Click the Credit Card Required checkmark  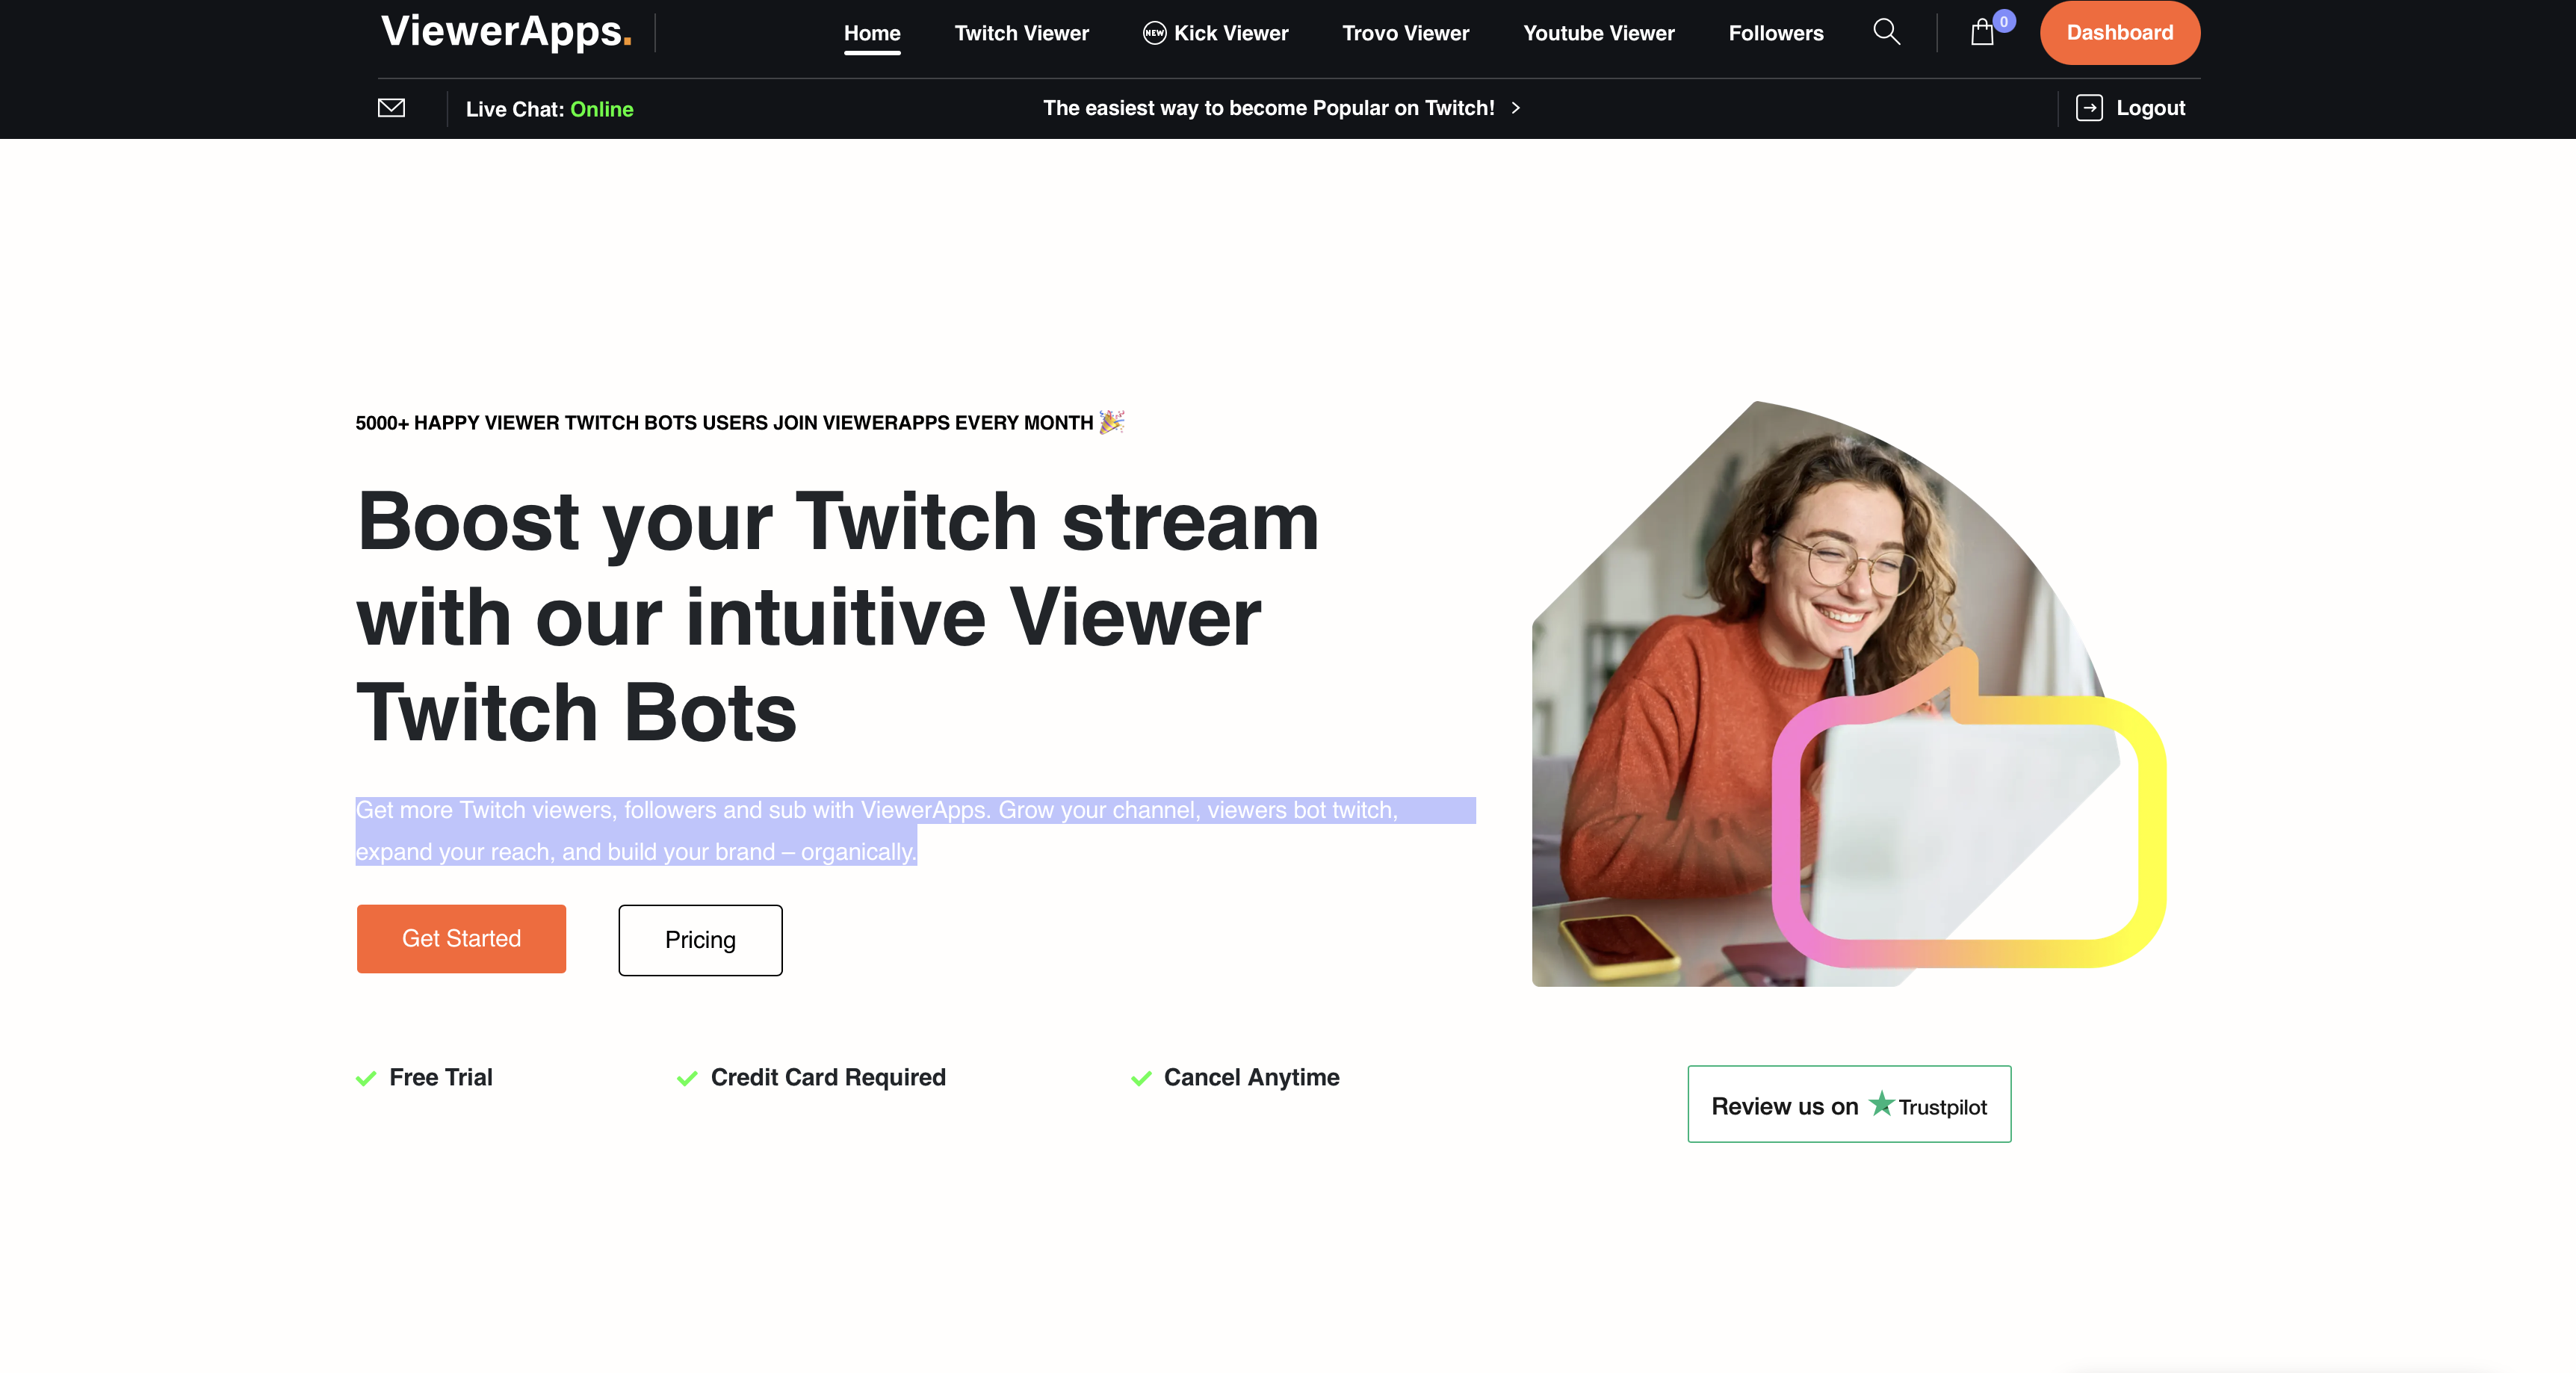click(687, 1078)
